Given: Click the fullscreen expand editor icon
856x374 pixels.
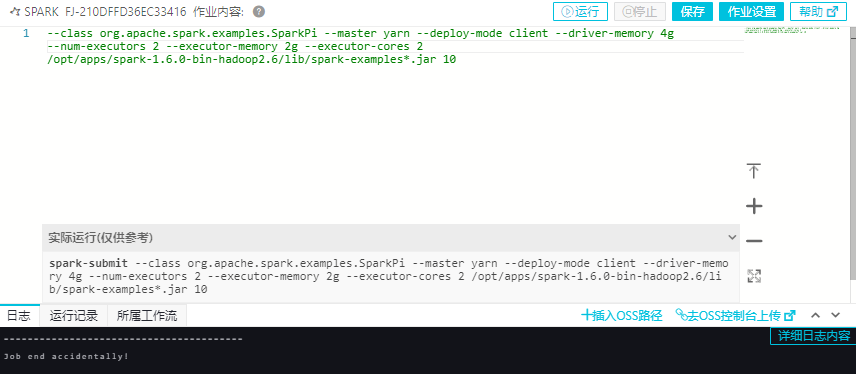Looking at the screenshot, I should [754, 276].
